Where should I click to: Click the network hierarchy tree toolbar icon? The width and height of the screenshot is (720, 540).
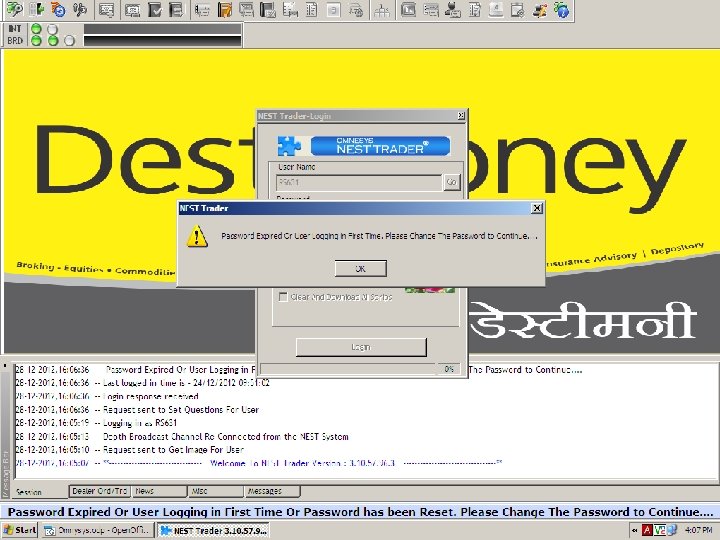click(x=381, y=10)
